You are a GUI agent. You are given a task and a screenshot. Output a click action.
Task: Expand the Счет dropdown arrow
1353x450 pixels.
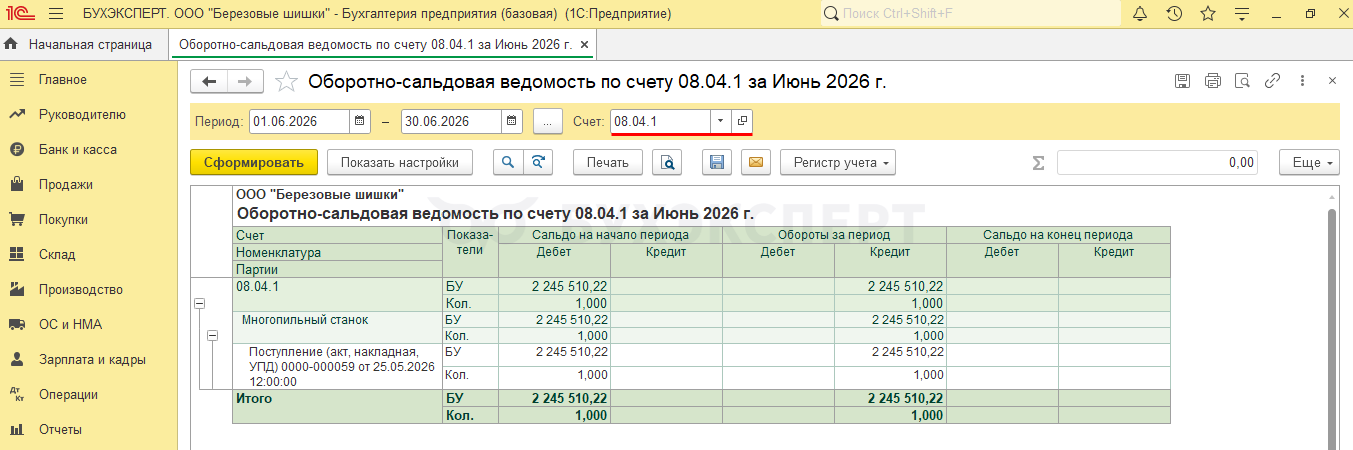pos(721,121)
